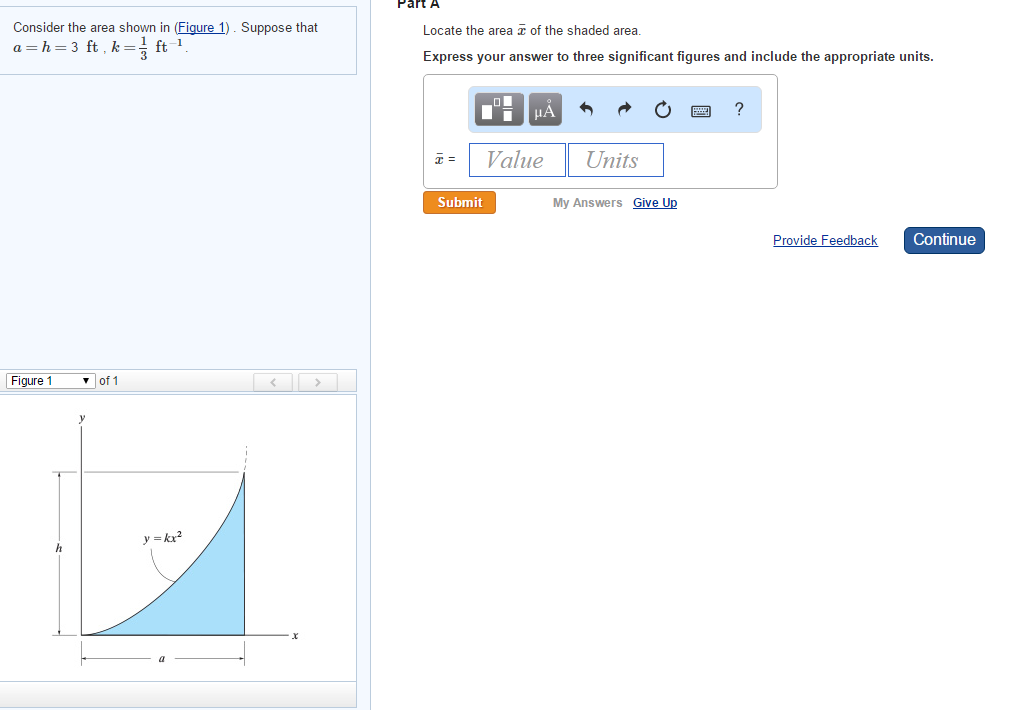Click the Give Up link
This screenshot has height=710, width=1009.
click(x=654, y=202)
